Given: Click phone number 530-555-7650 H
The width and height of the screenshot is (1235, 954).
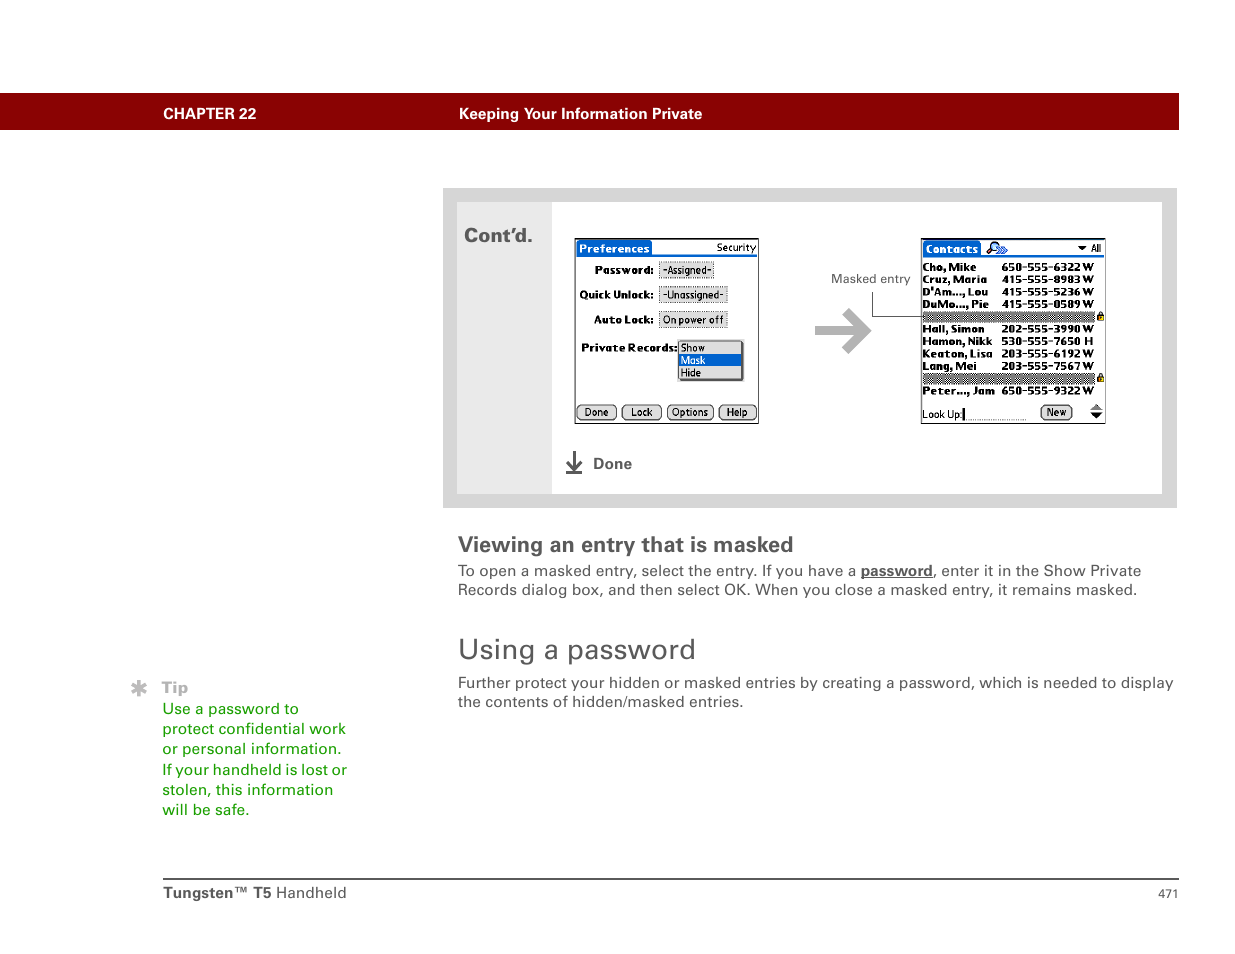Looking at the screenshot, I should (1048, 342).
